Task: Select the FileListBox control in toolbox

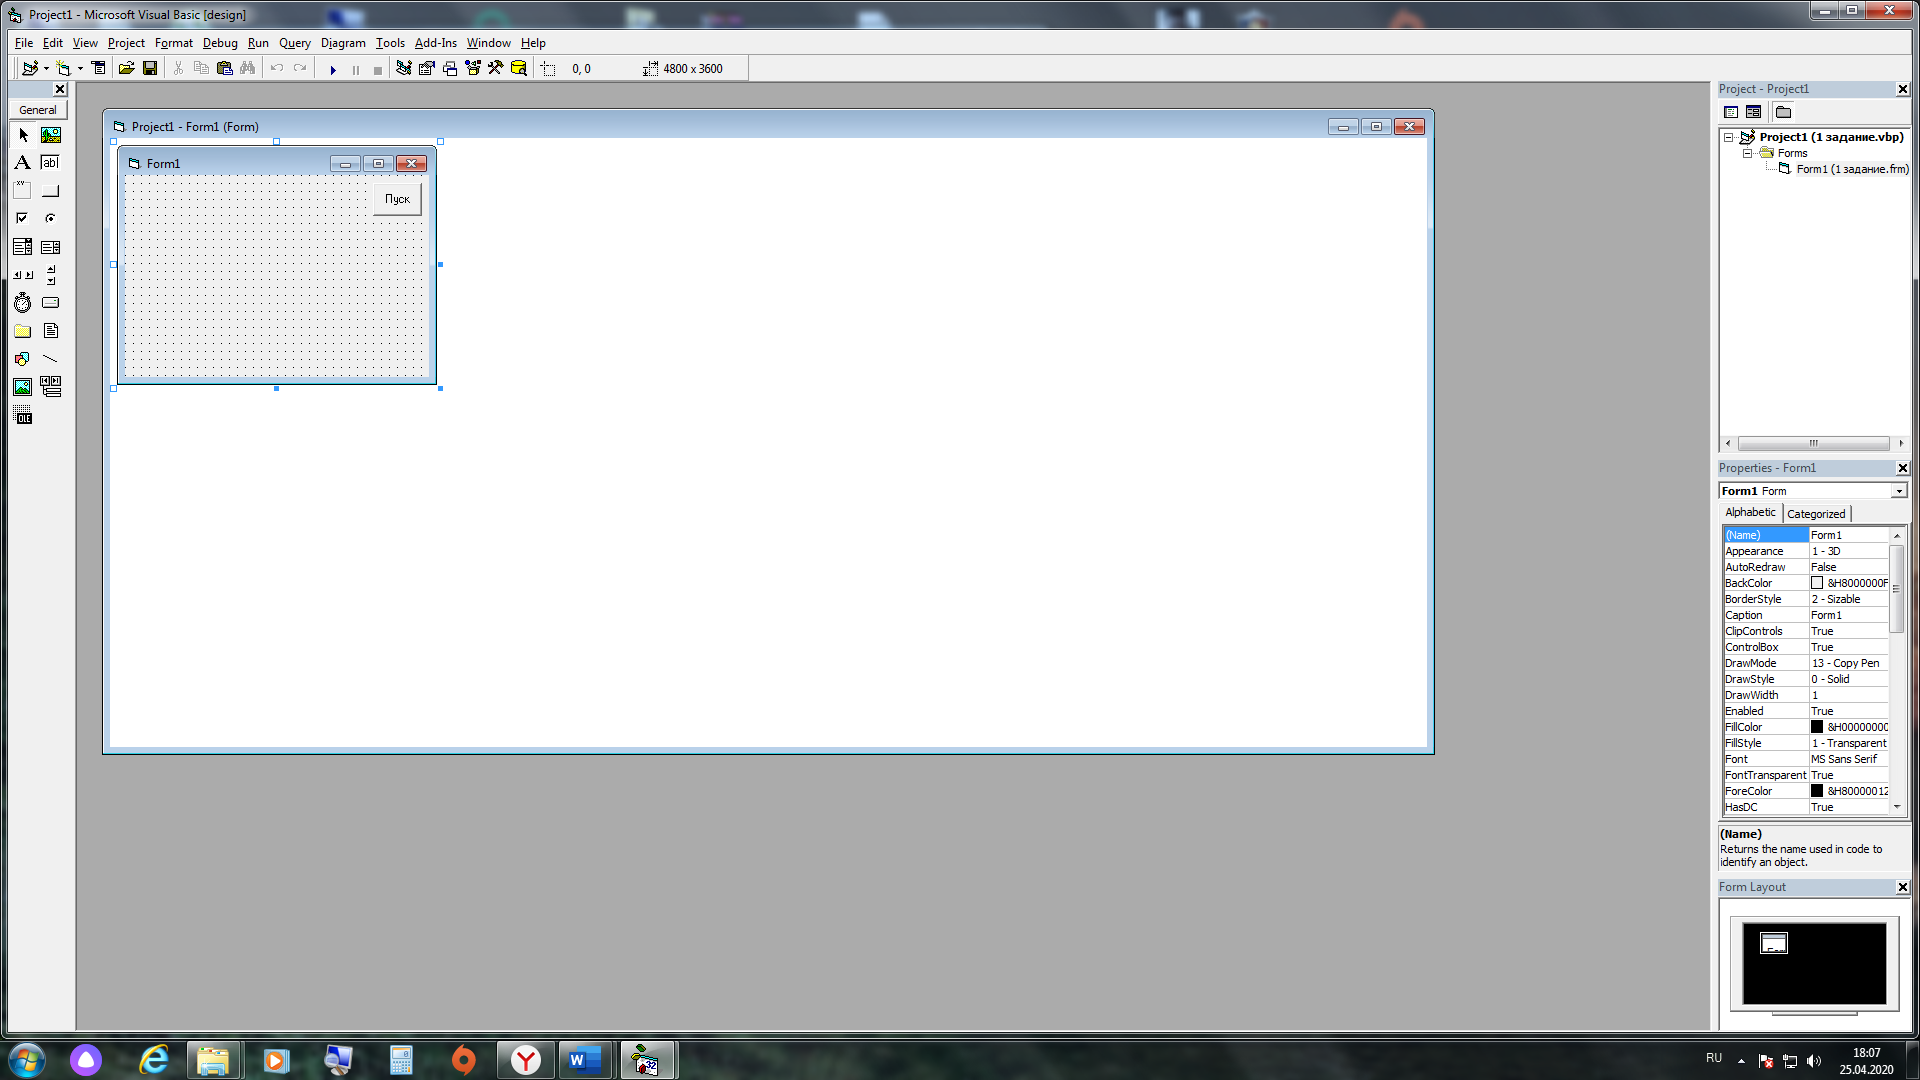Action: pyautogui.click(x=51, y=331)
